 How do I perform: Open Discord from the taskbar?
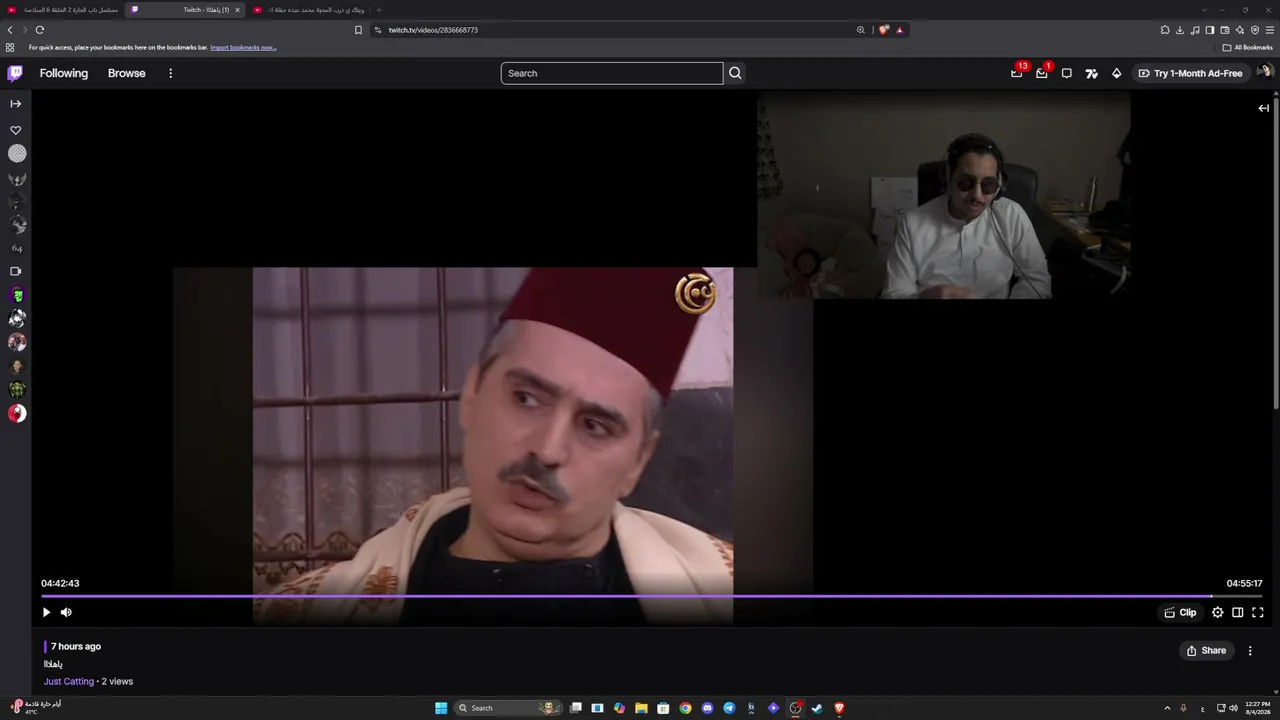[707, 708]
